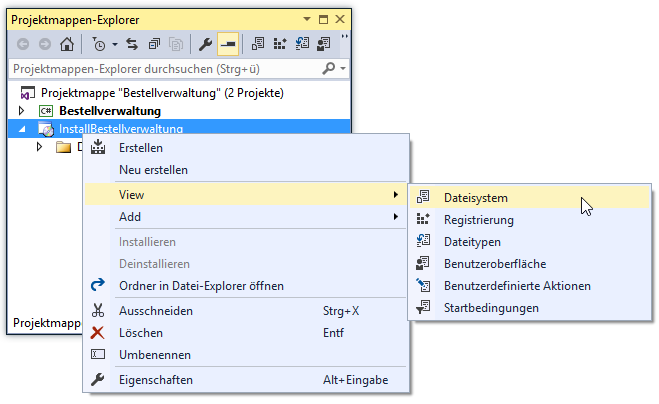The image size is (659, 404).
Task: Click the Forward navigation arrow in toolbar
Action: pos(45,44)
